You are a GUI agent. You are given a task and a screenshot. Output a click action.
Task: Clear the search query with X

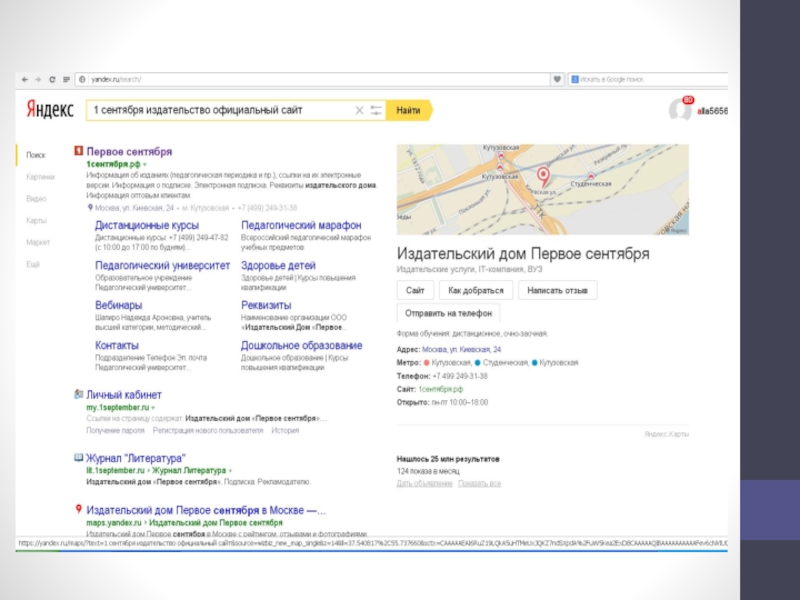pyautogui.click(x=359, y=110)
